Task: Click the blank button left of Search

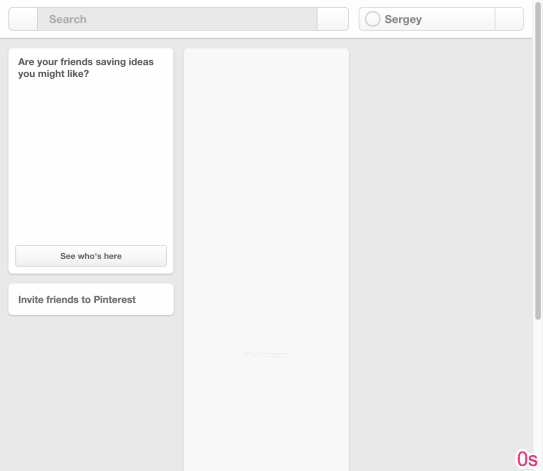Action: coord(23,19)
